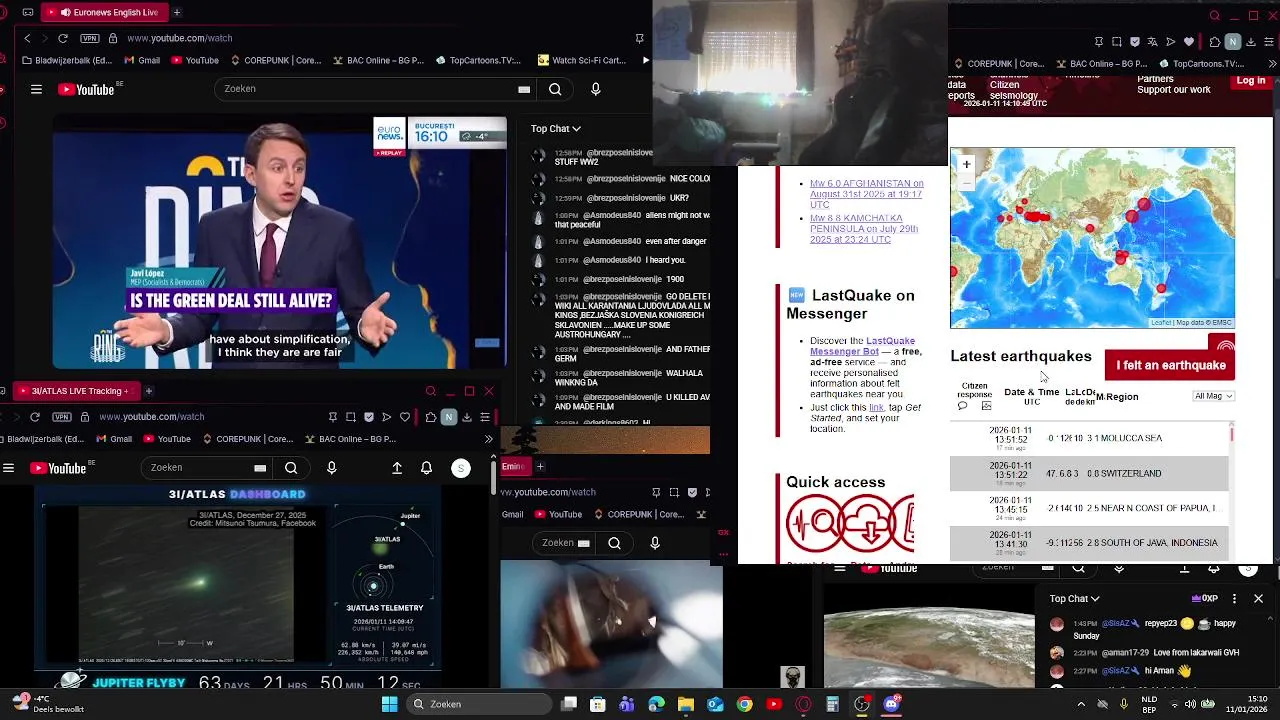Open N profile button in EMSC window
The height and width of the screenshot is (720, 1280).
1233,42
